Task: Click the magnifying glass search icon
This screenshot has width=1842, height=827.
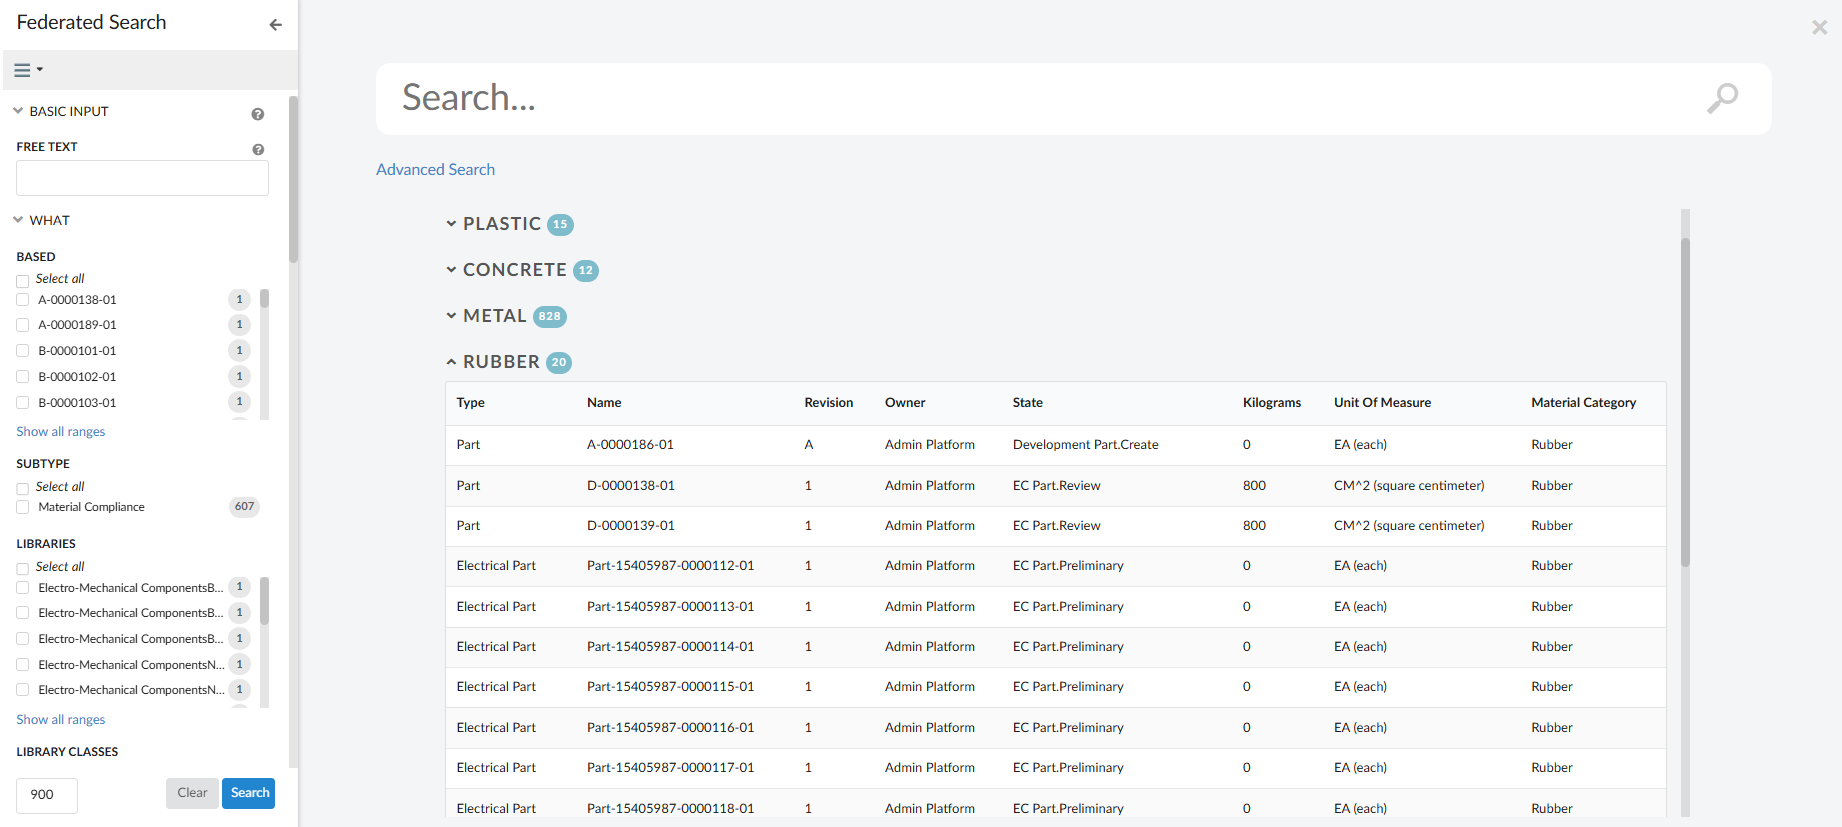Action: (1721, 98)
